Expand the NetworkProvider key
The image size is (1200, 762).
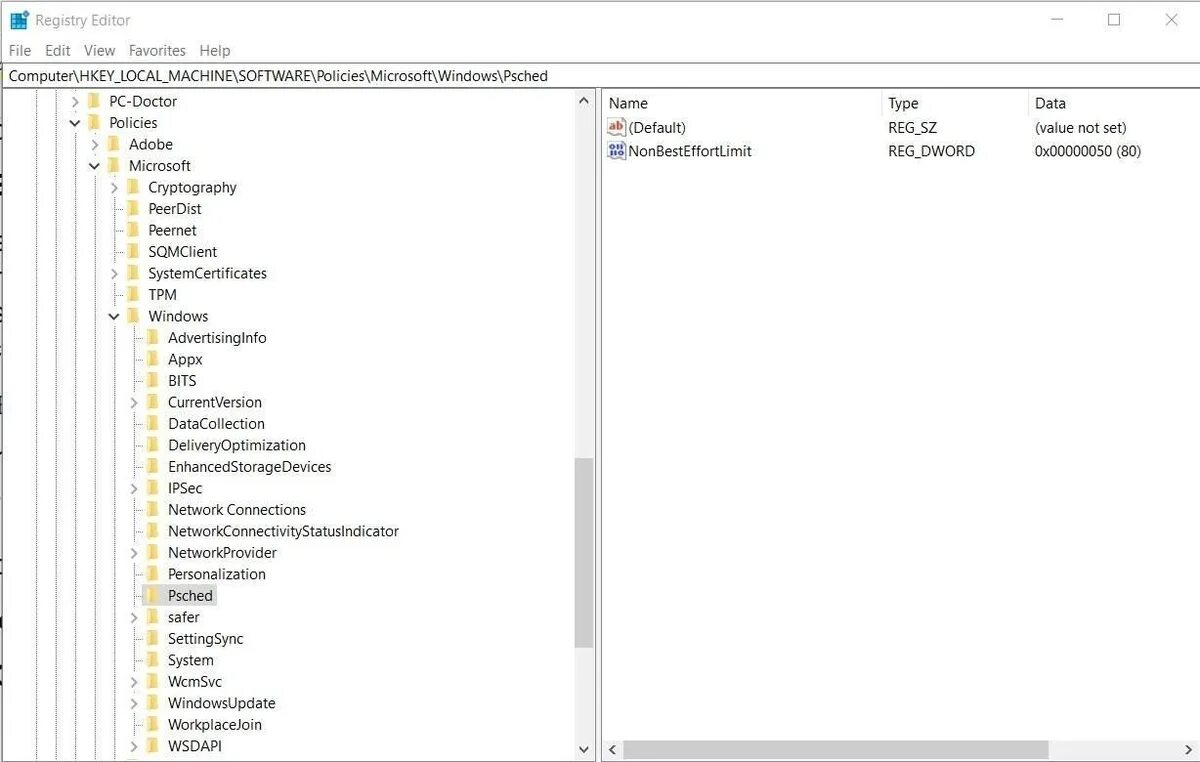[134, 553]
